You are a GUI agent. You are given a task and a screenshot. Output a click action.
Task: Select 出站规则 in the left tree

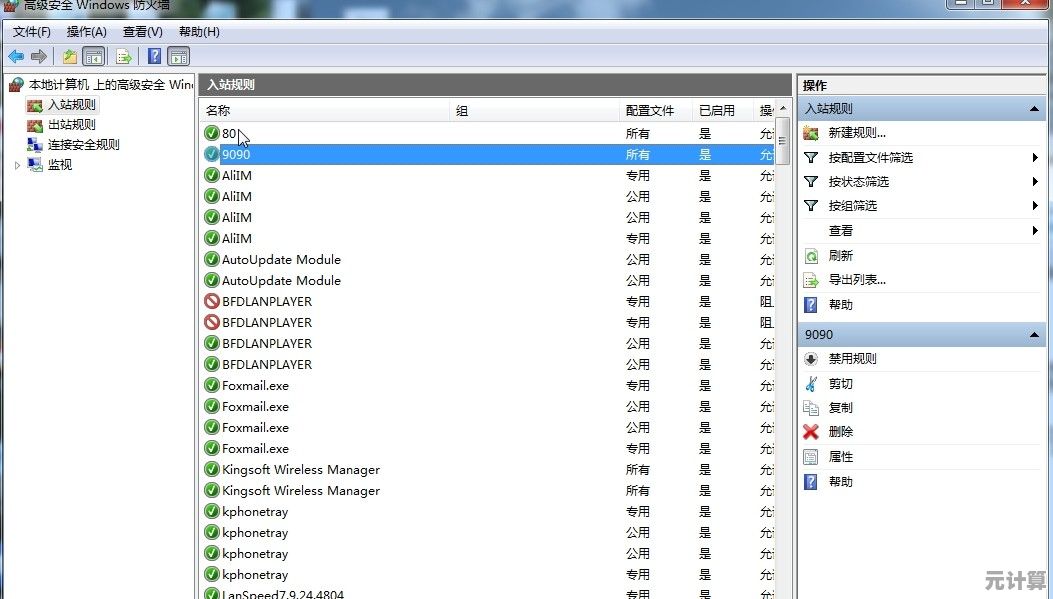click(71, 125)
